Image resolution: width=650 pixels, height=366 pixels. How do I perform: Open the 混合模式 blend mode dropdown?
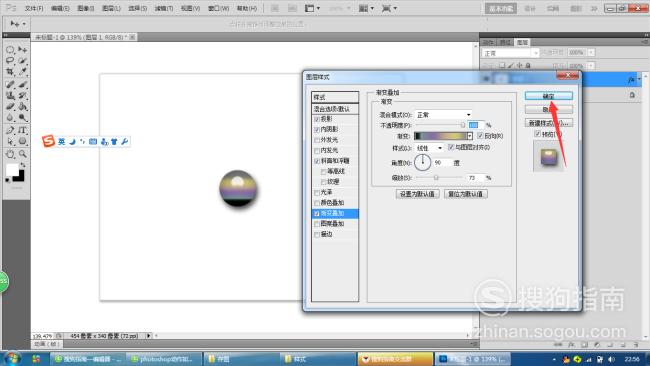pyautogui.click(x=444, y=114)
